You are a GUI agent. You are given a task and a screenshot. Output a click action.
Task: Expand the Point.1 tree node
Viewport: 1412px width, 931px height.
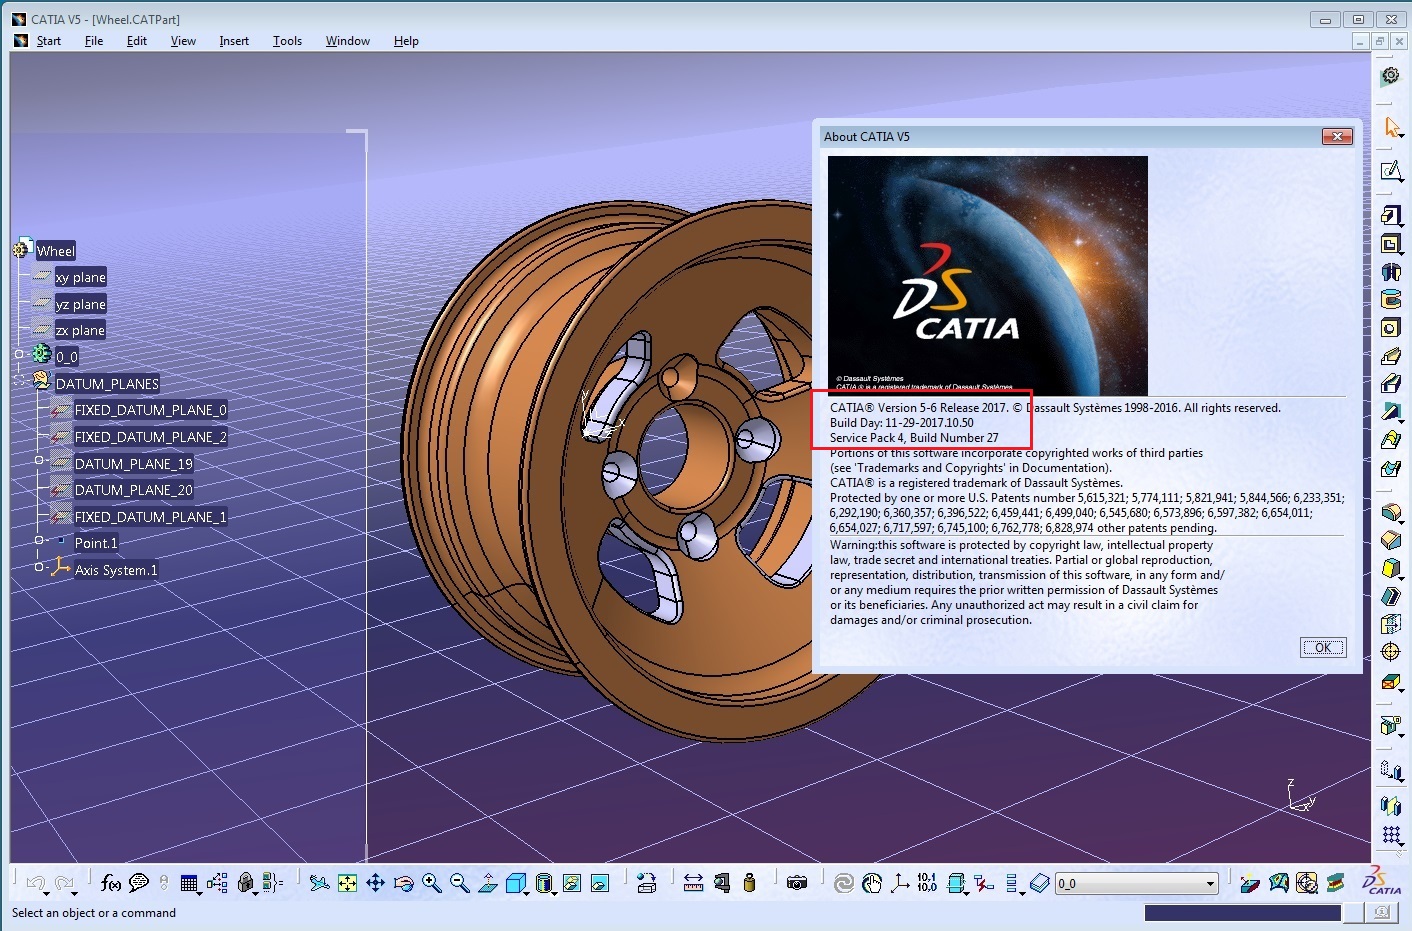(39, 540)
